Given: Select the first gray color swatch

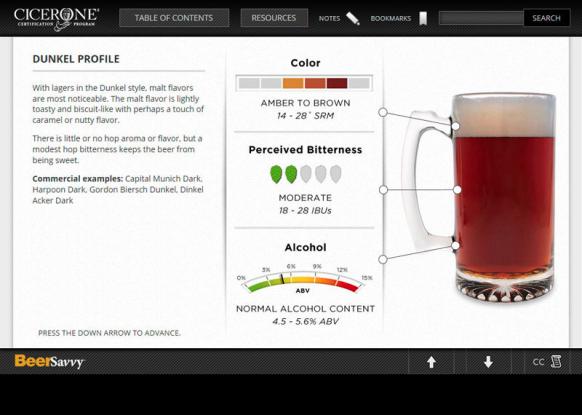Looking at the screenshot, I should coord(249,83).
